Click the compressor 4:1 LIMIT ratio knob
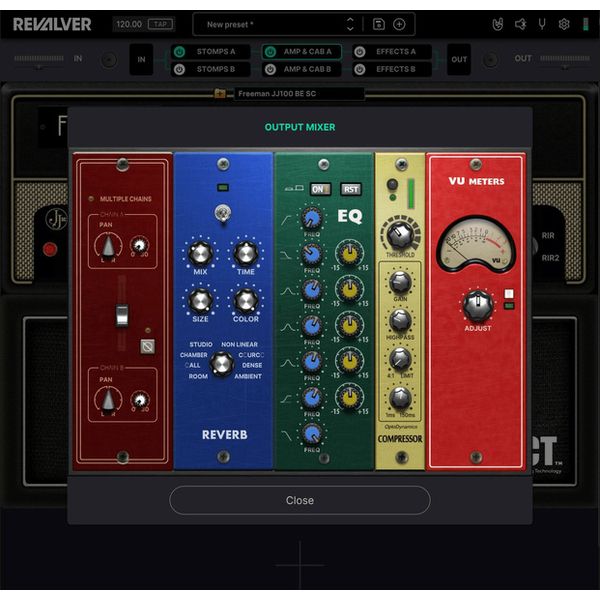The width and height of the screenshot is (600, 600). pos(400,359)
